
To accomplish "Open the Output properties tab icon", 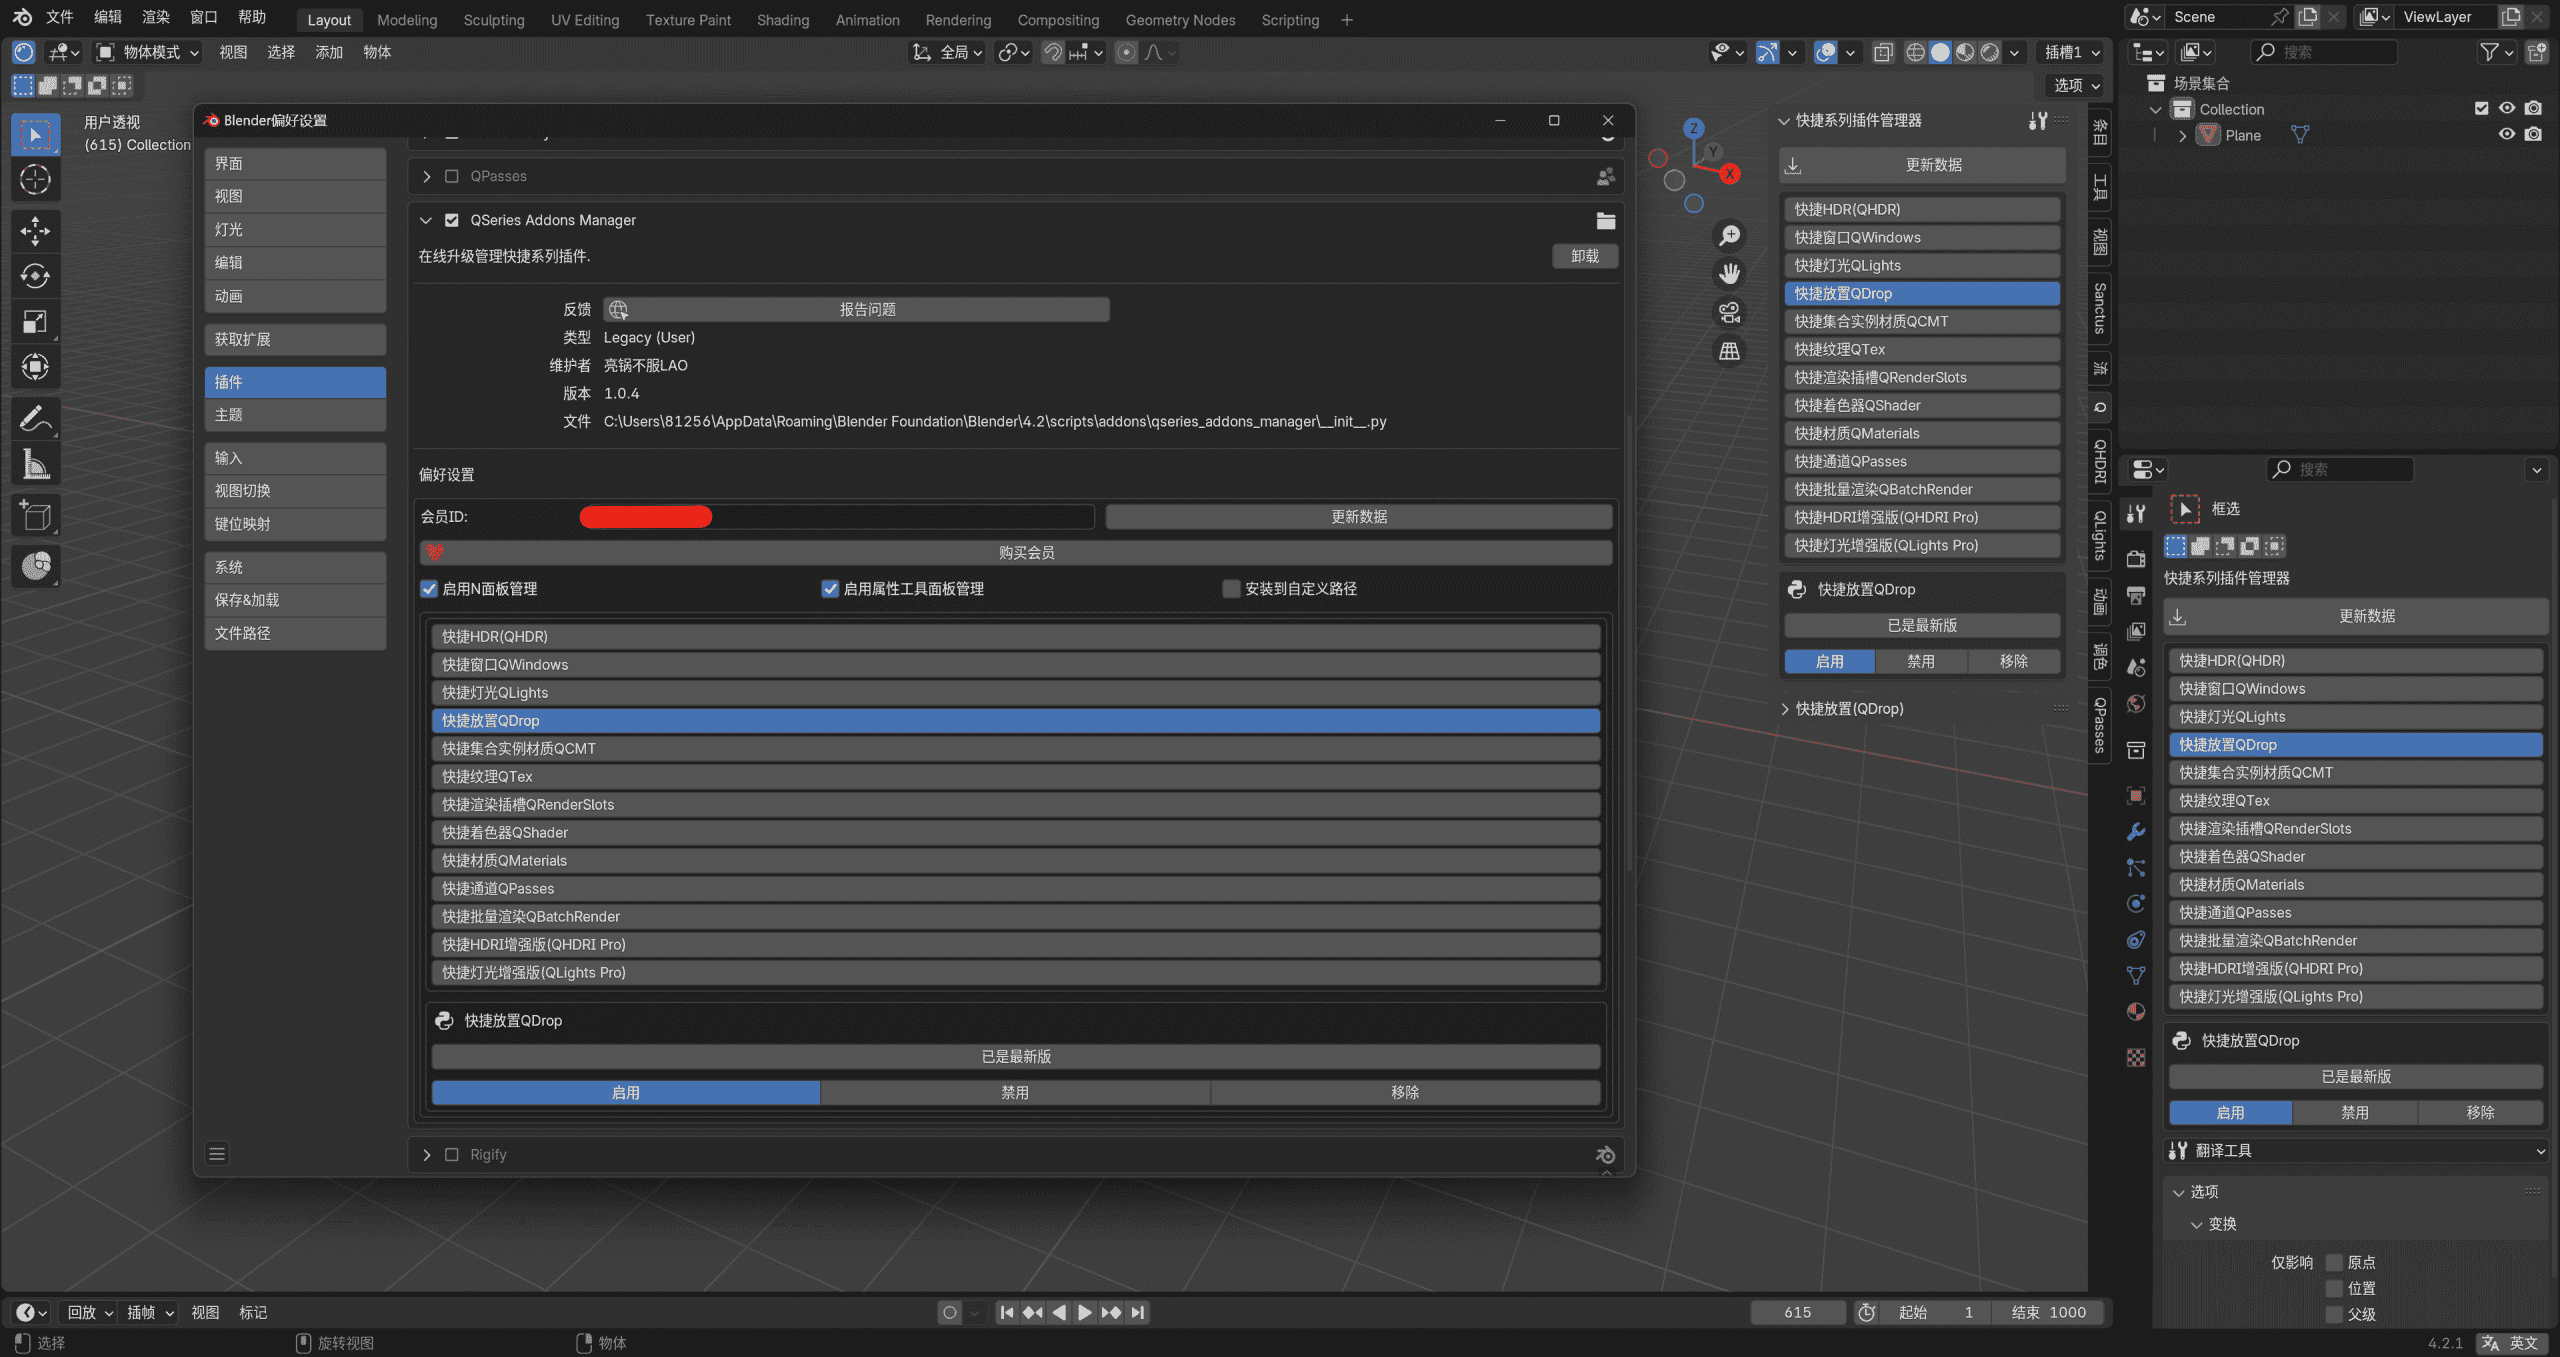I will 2136,595.
